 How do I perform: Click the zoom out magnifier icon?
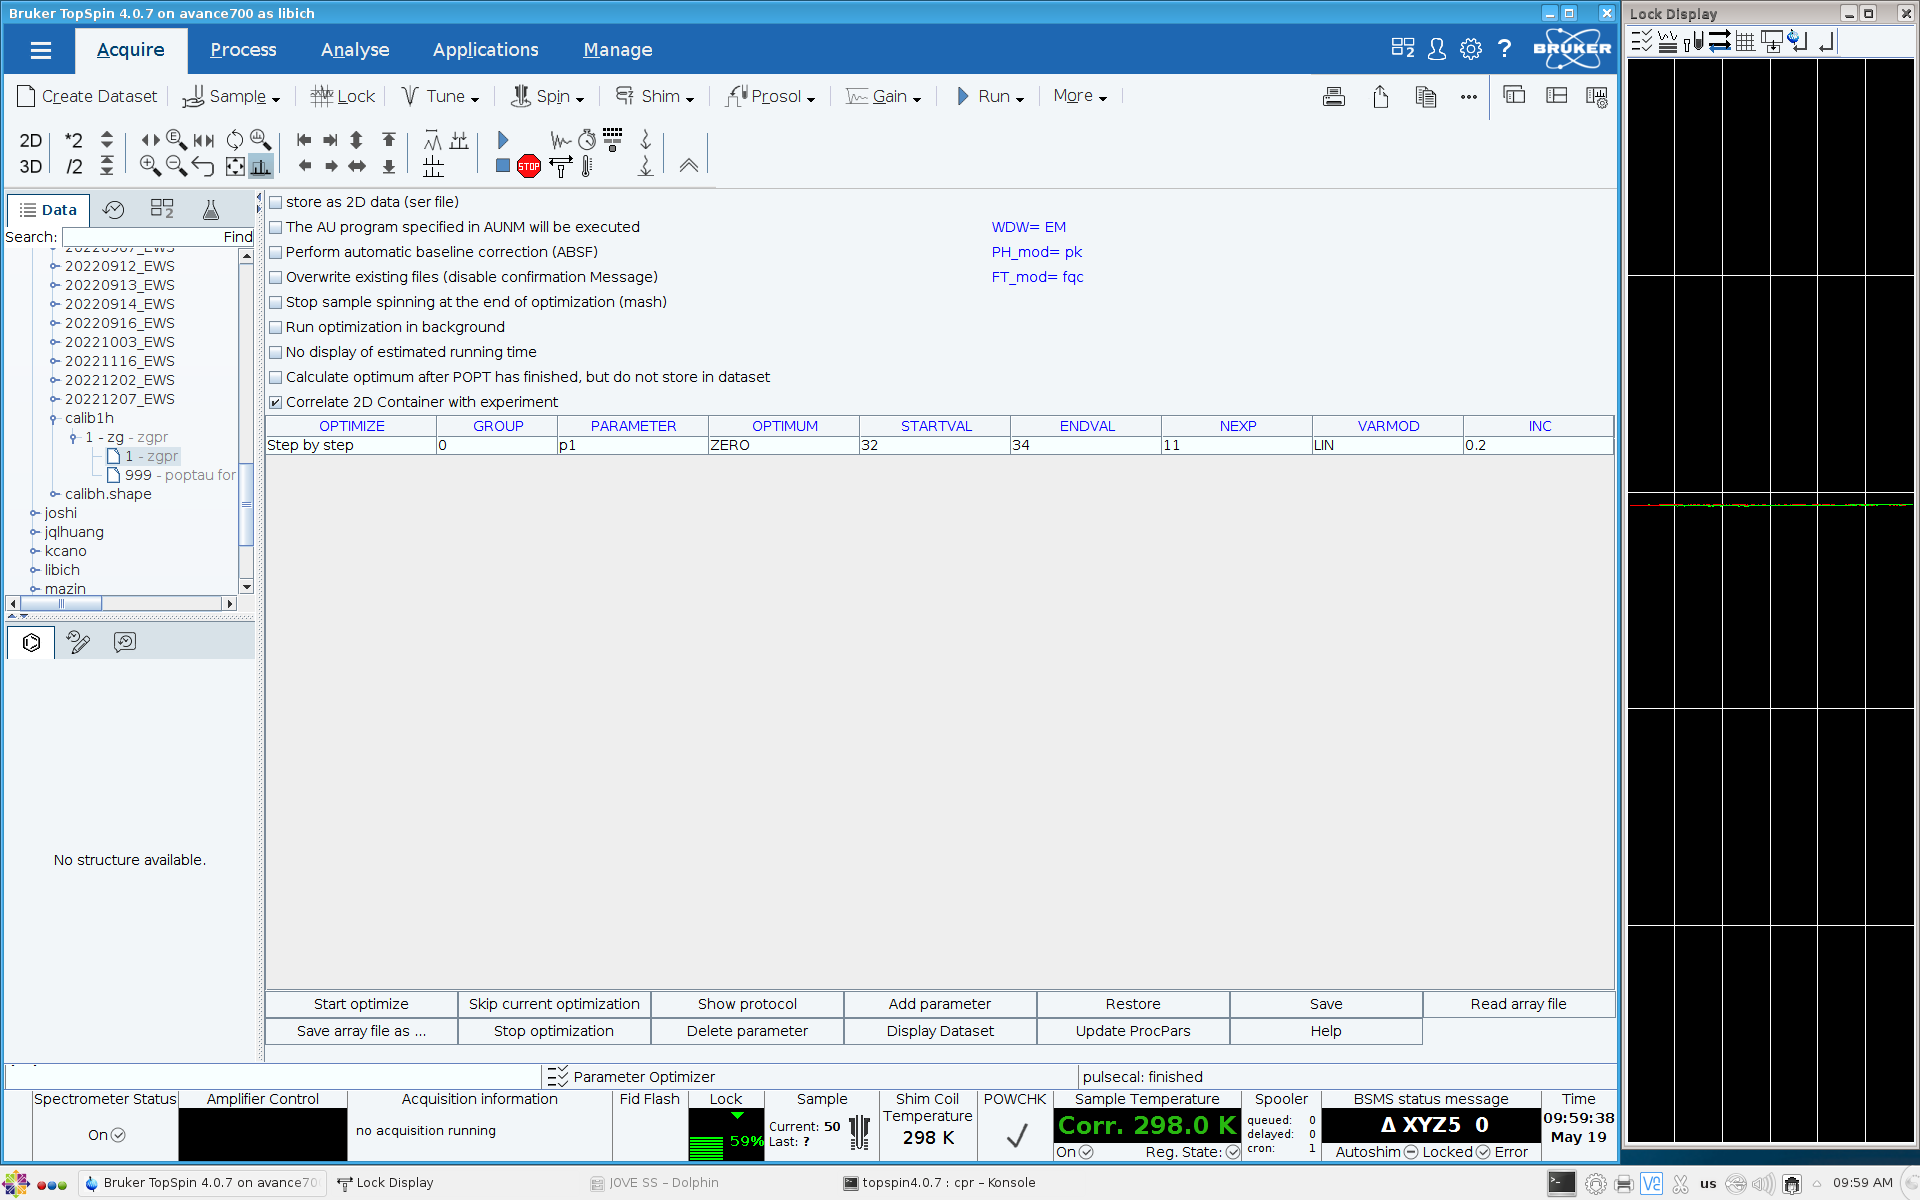(x=176, y=166)
